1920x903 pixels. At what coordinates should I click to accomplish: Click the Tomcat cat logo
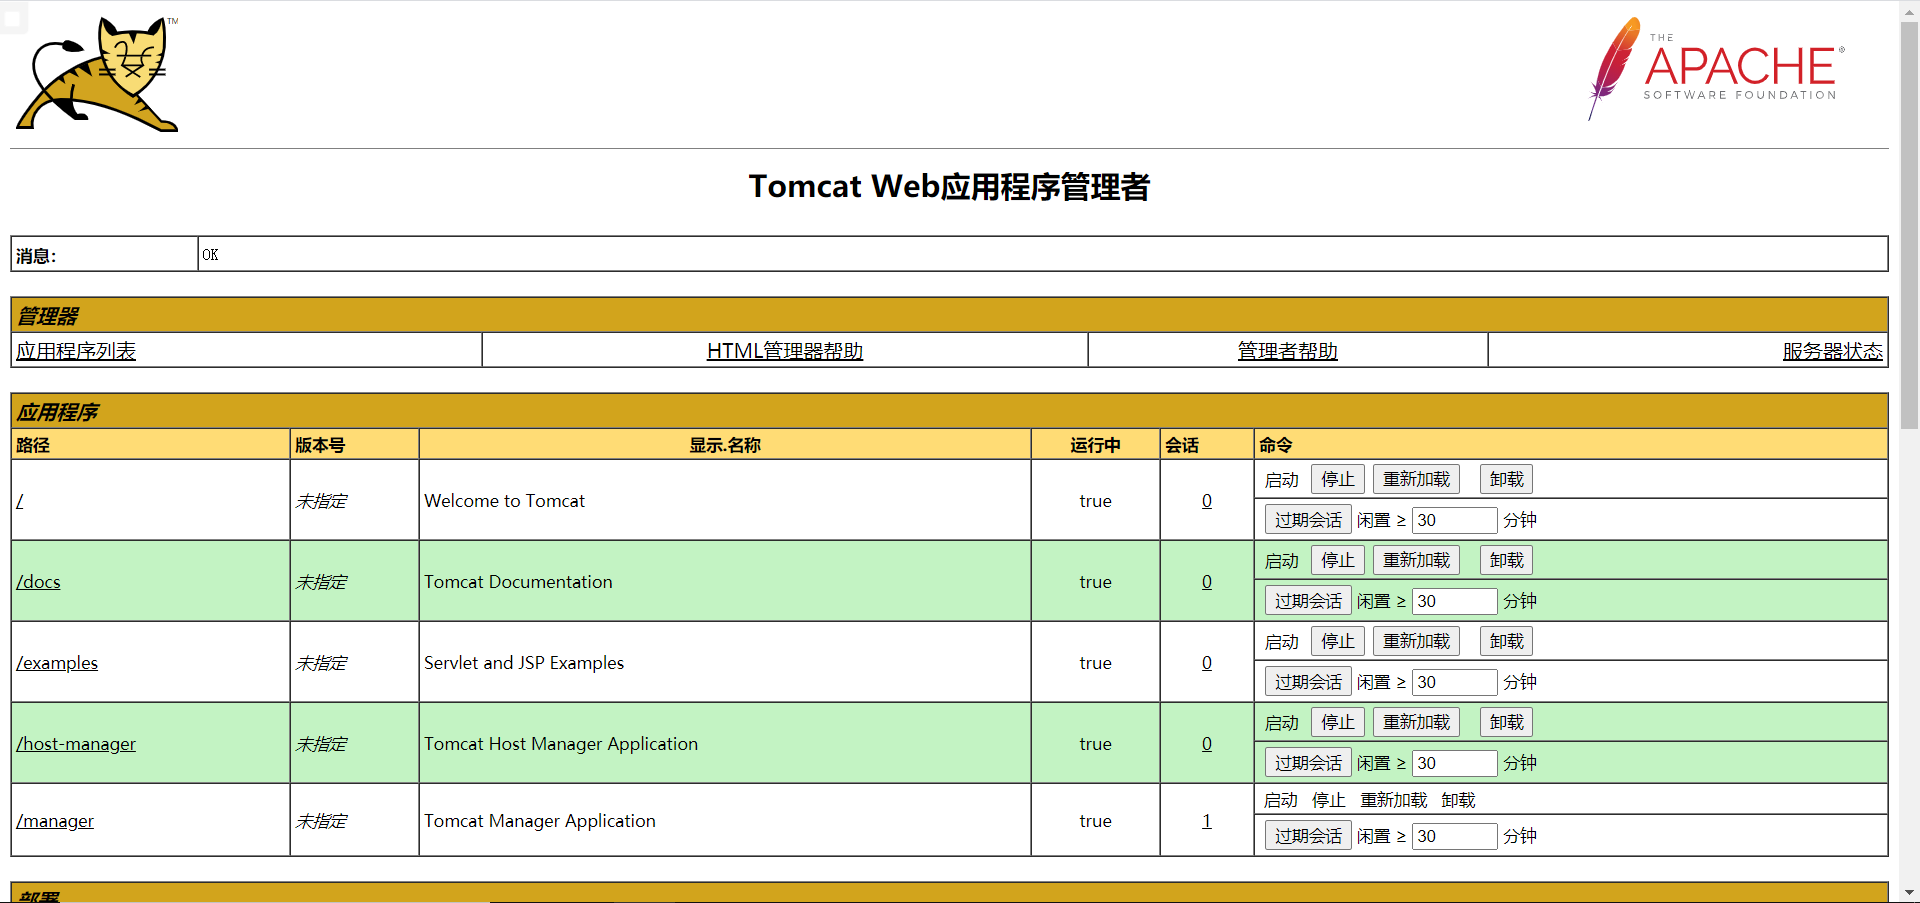click(97, 74)
